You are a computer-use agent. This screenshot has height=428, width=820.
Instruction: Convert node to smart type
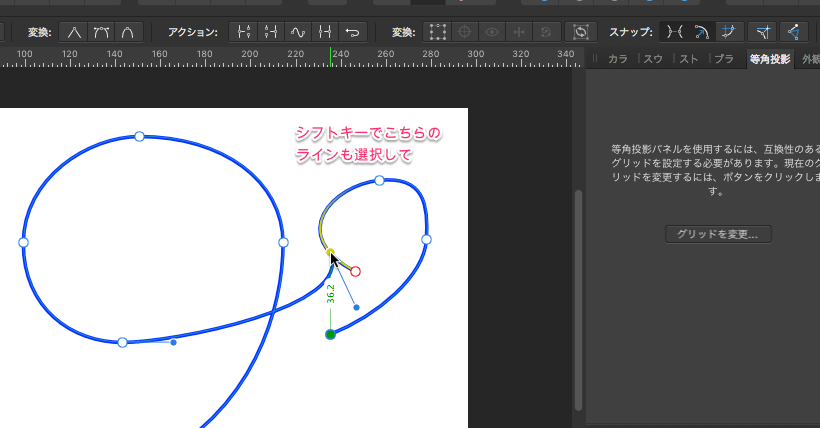pyautogui.click(x=130, y=31)
